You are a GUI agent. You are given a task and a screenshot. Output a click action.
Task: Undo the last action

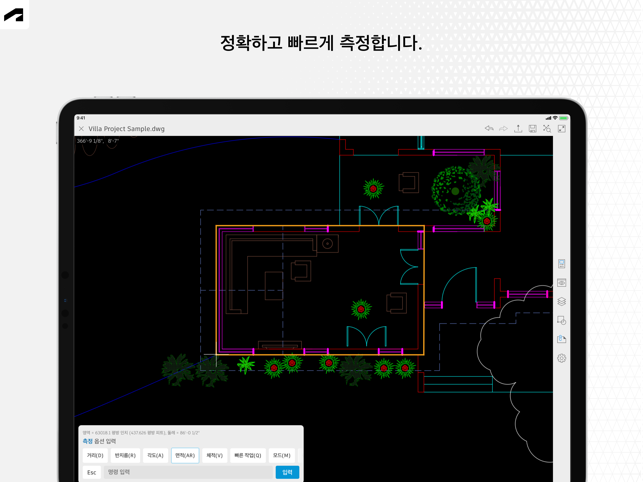pos(489,129)
